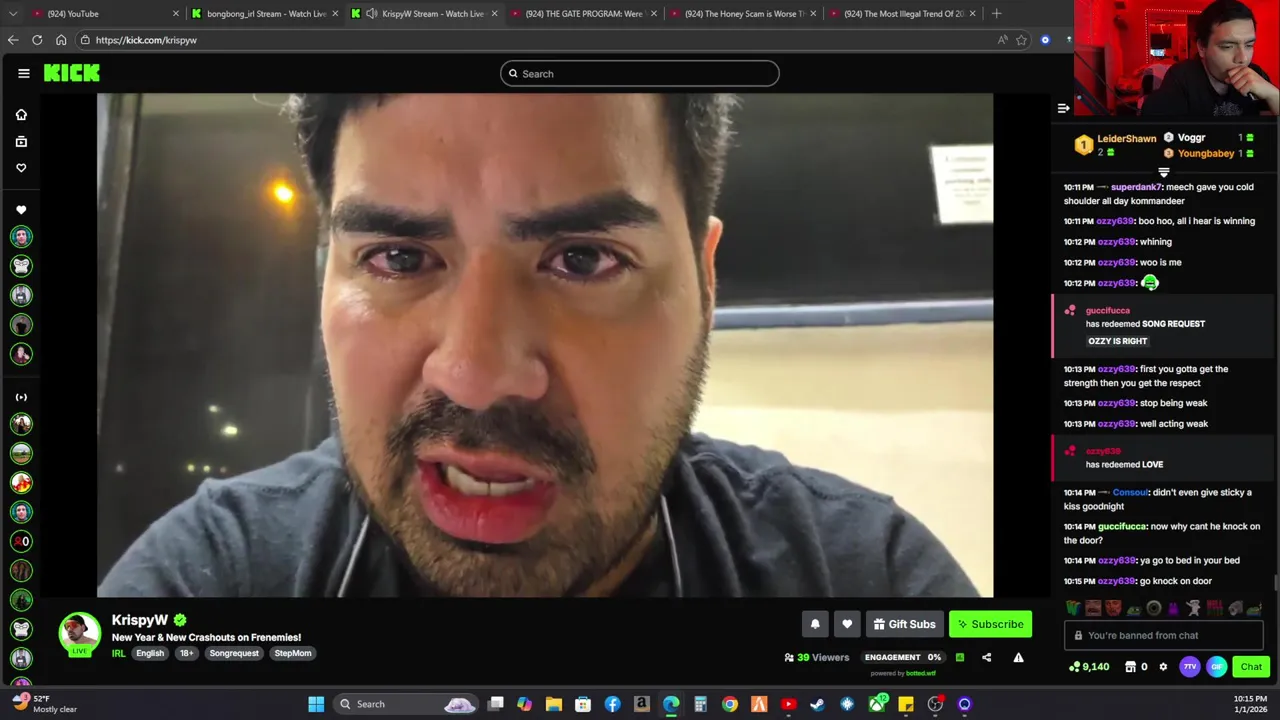Click the Consoul username in chat
This screenshot has width=1280, height=720.
pyautogui.click(x=1131, y=493)
